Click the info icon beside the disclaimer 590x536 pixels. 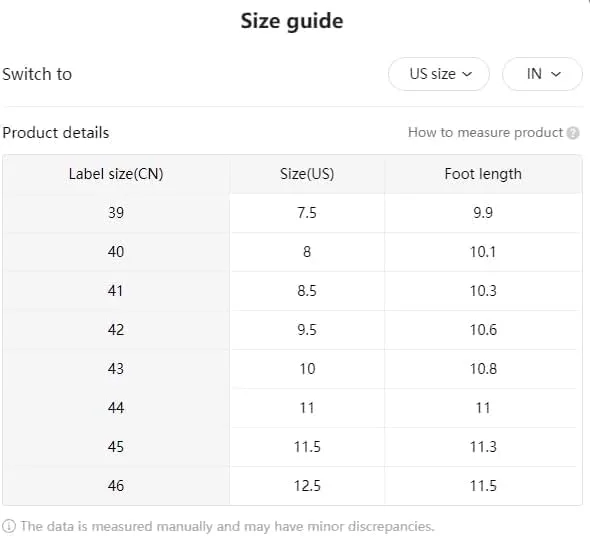[9, 526]
